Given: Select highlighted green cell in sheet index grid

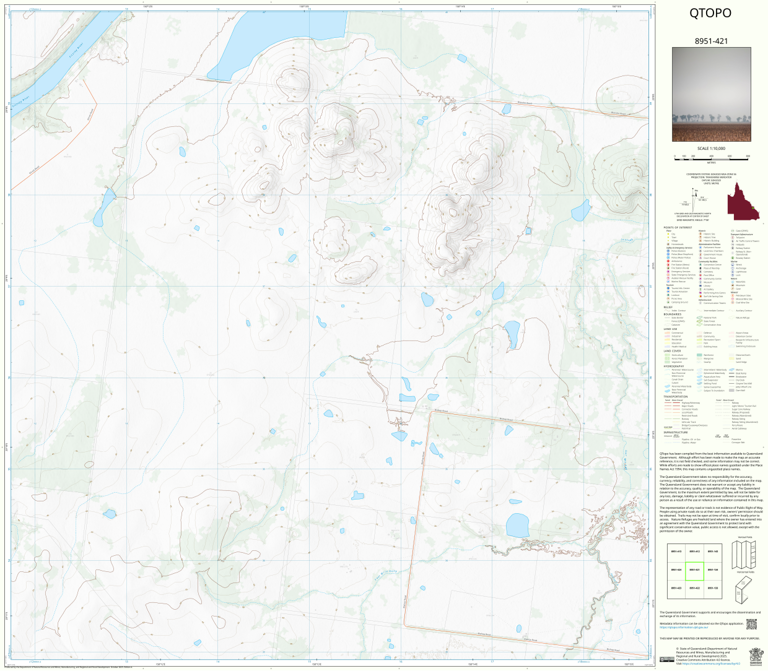Looking at the screenshot, I should pyautogui.click(x=694, y=571).
